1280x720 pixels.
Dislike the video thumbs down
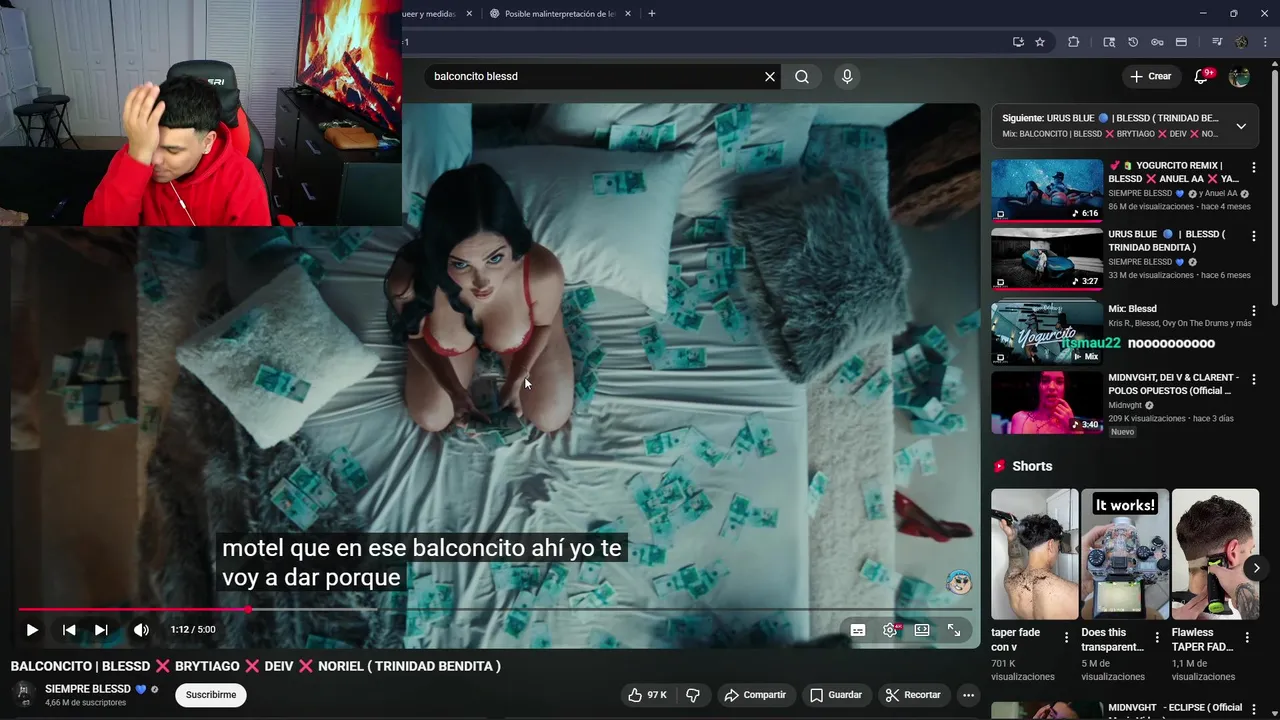point(692,695)
